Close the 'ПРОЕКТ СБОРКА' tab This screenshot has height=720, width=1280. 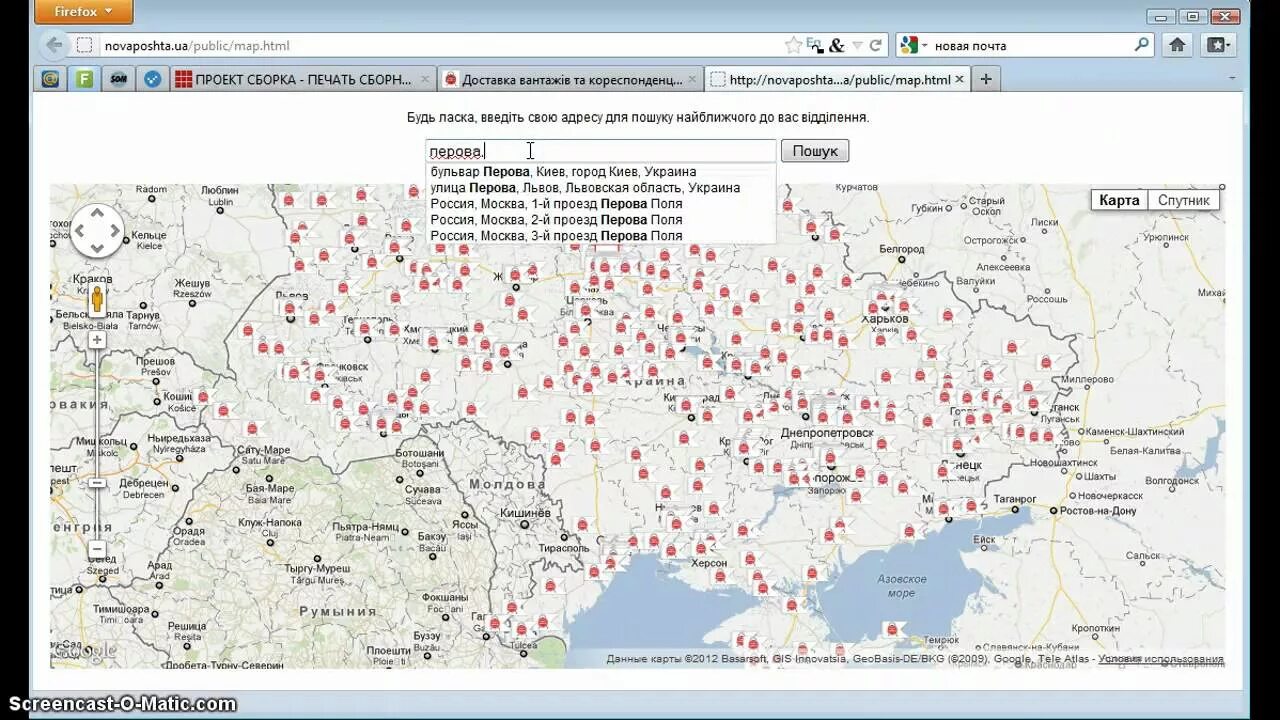[424, 79]
